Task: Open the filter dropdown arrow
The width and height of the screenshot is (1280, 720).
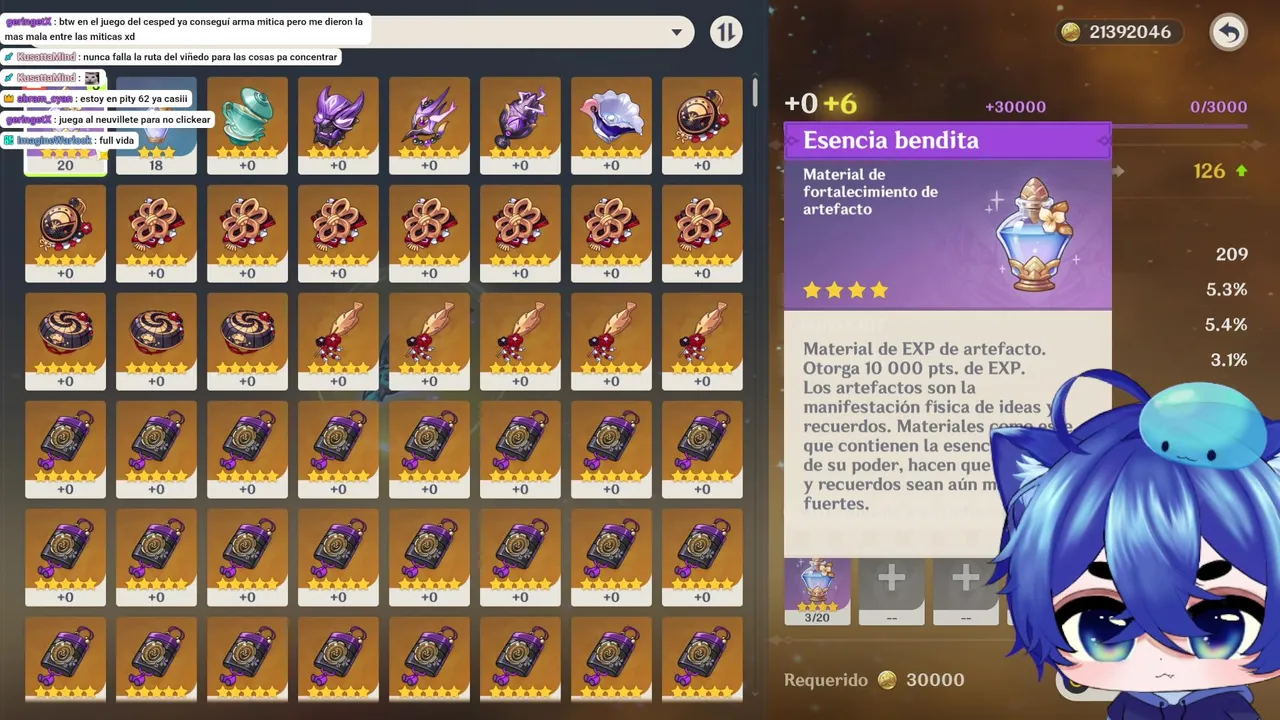Action: click(x=676, y=32)
